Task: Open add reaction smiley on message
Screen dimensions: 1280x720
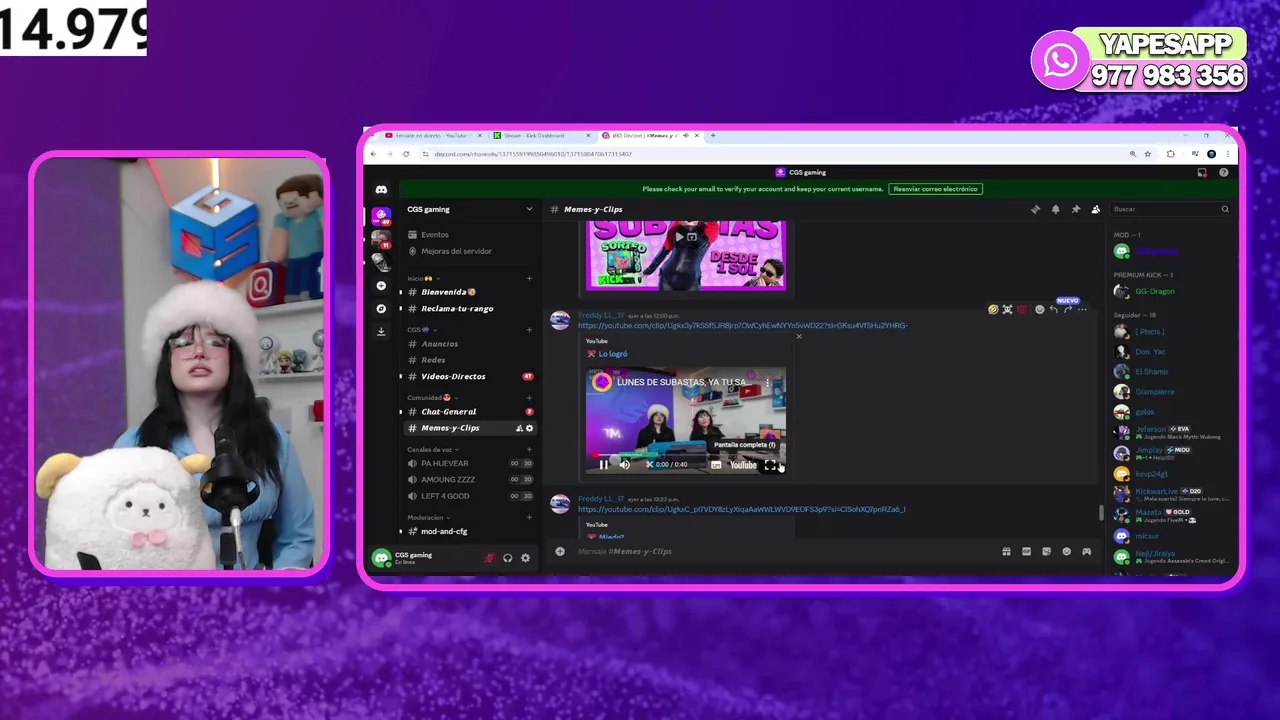Action: pyautogui.click(x=1040, y=309)
